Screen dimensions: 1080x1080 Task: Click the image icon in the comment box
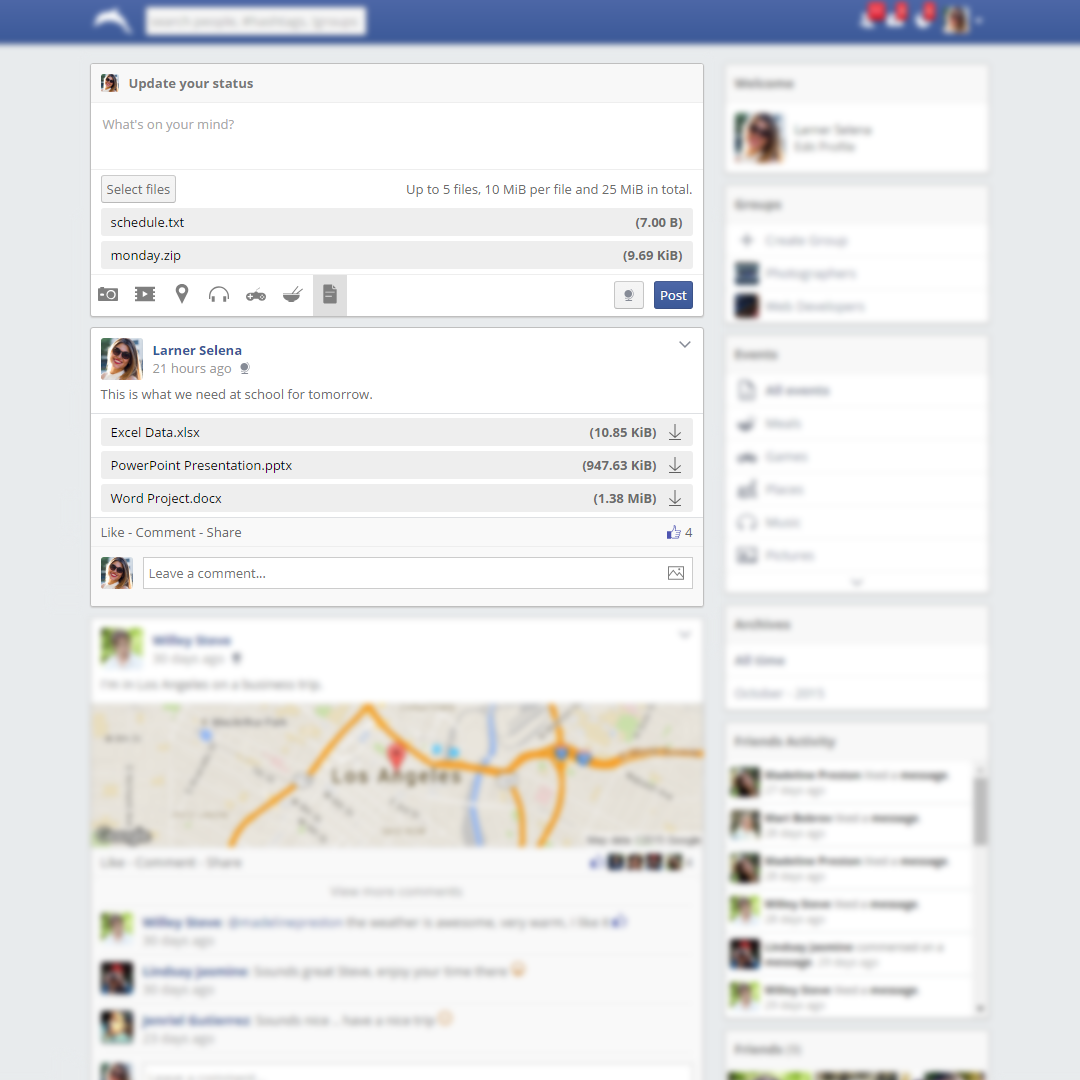[675, 572]
